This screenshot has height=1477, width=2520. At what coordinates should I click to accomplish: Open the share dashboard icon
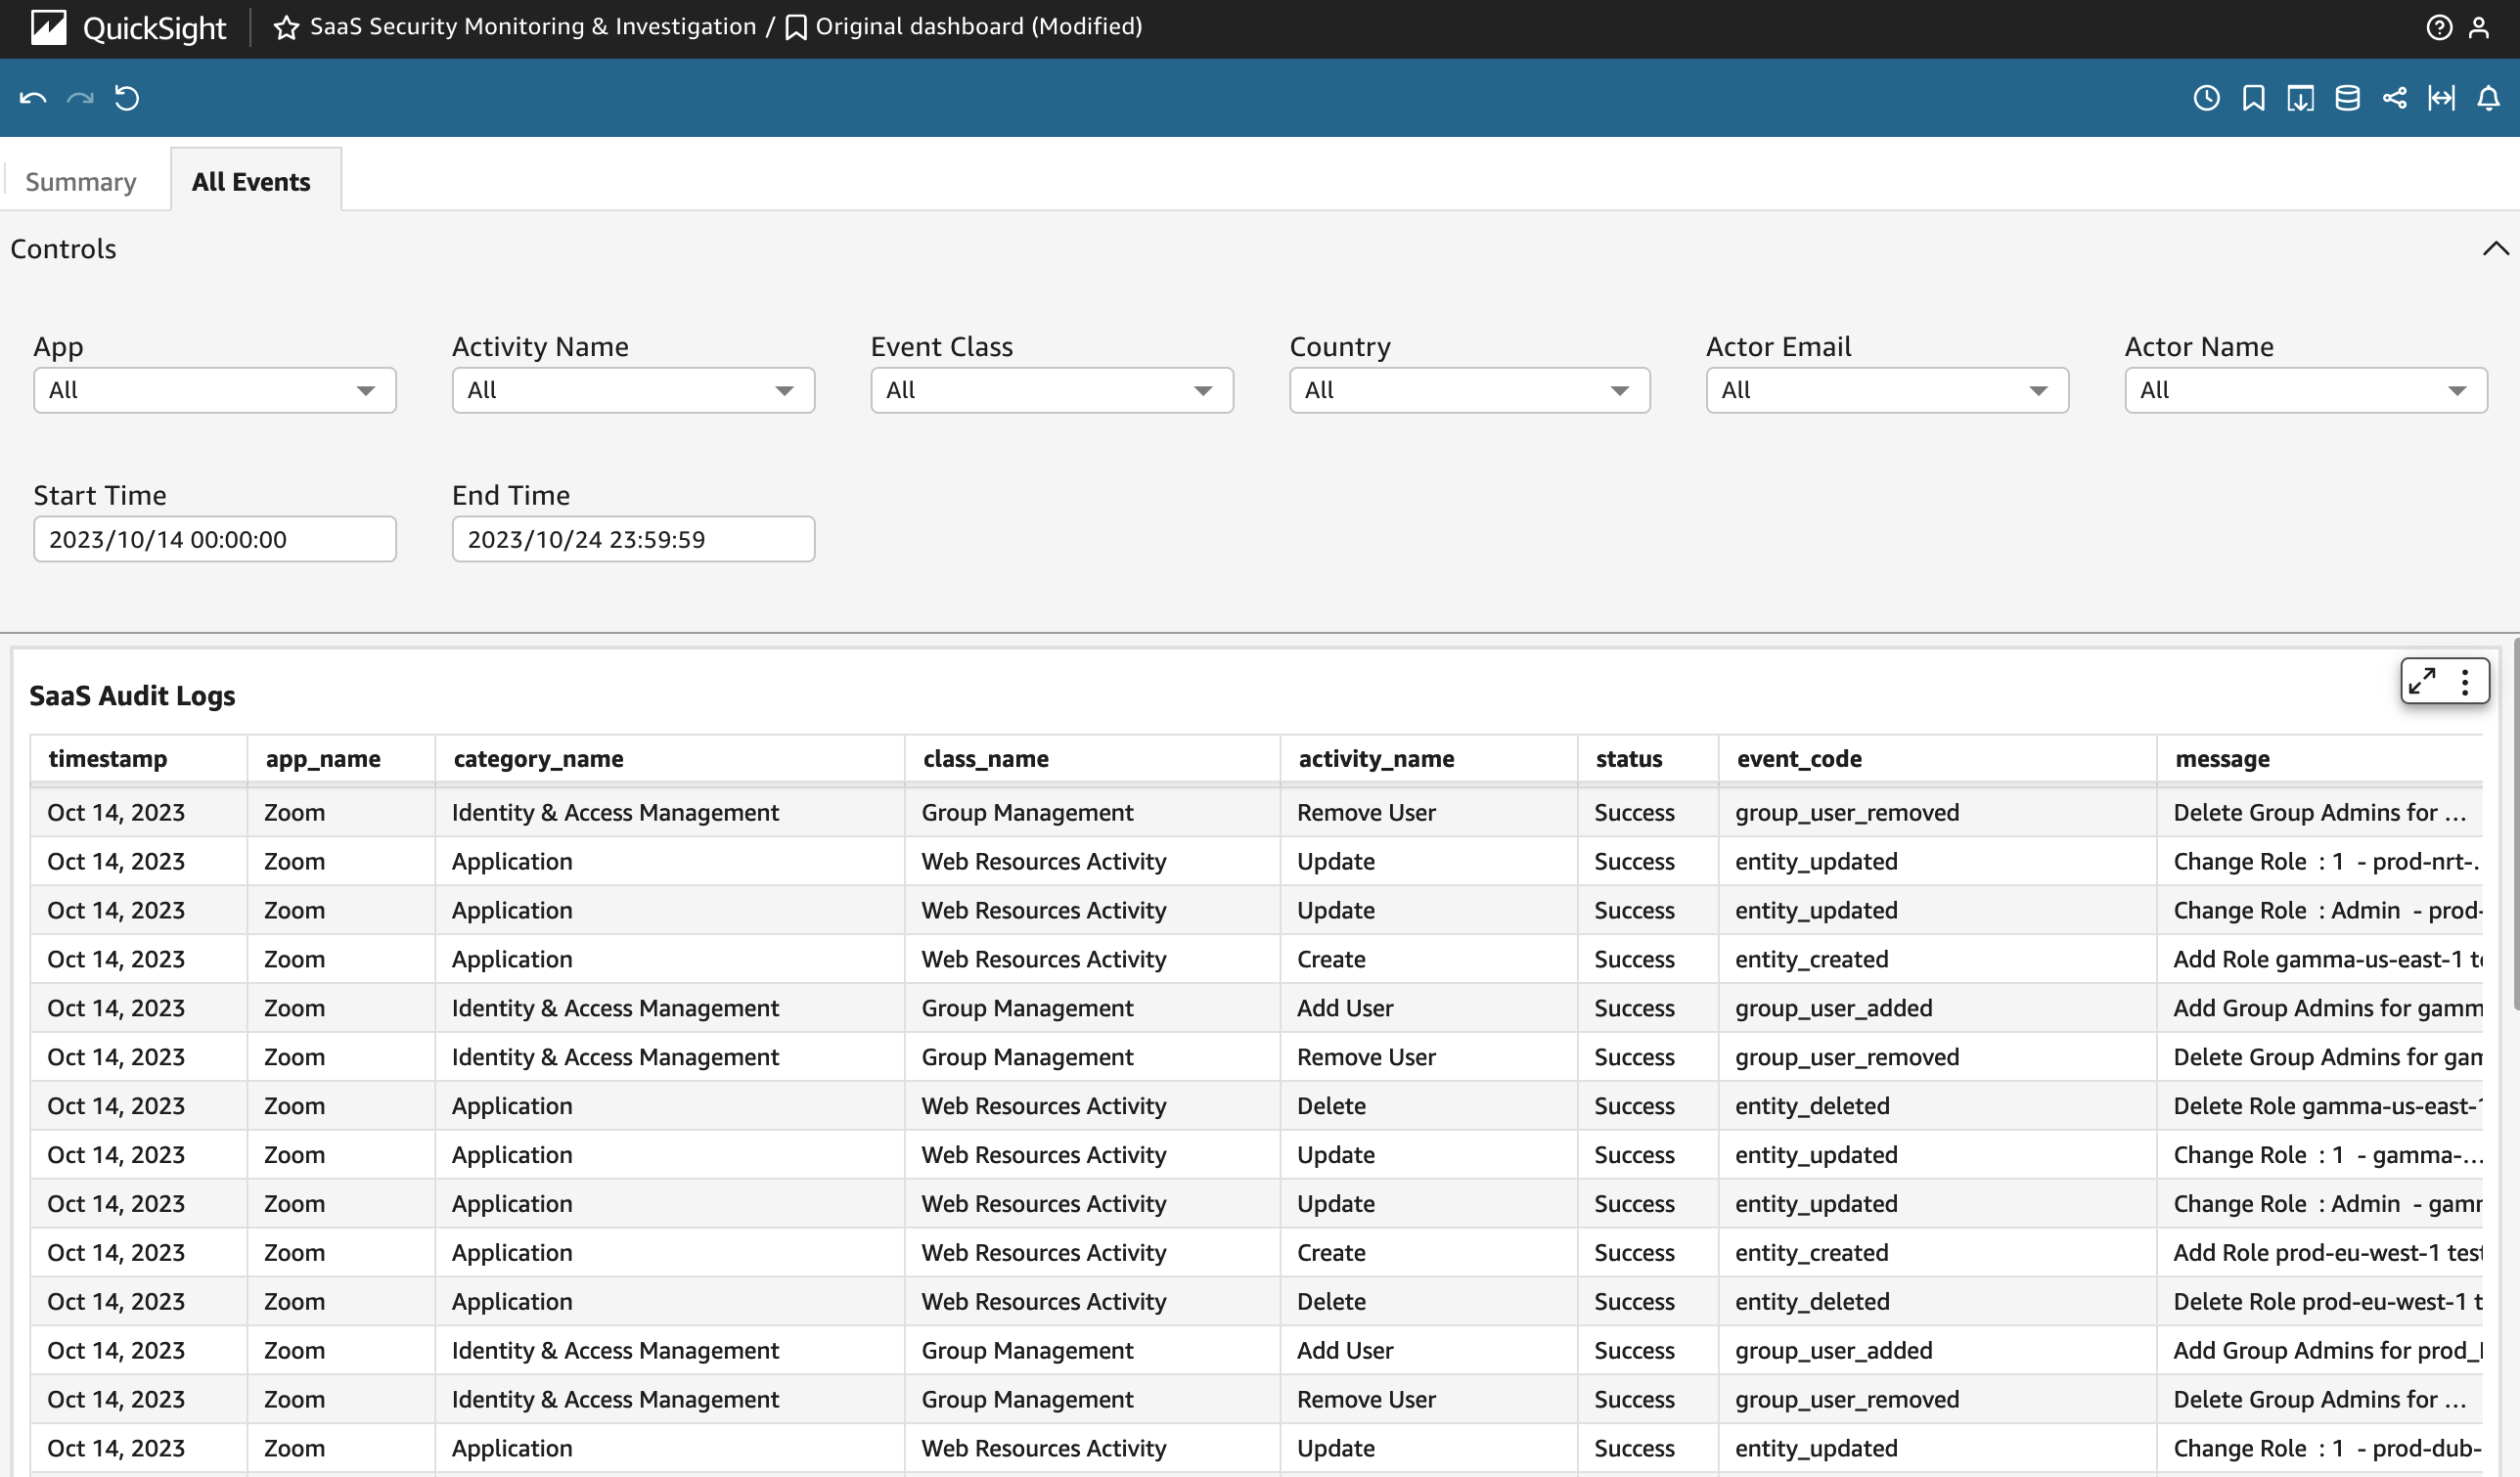(x=2395, y=97)
